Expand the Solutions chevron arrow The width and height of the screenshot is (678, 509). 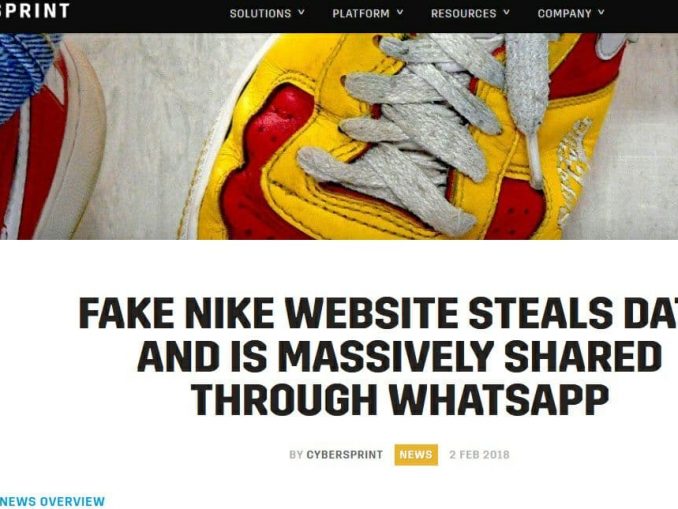tap(301, 13)
